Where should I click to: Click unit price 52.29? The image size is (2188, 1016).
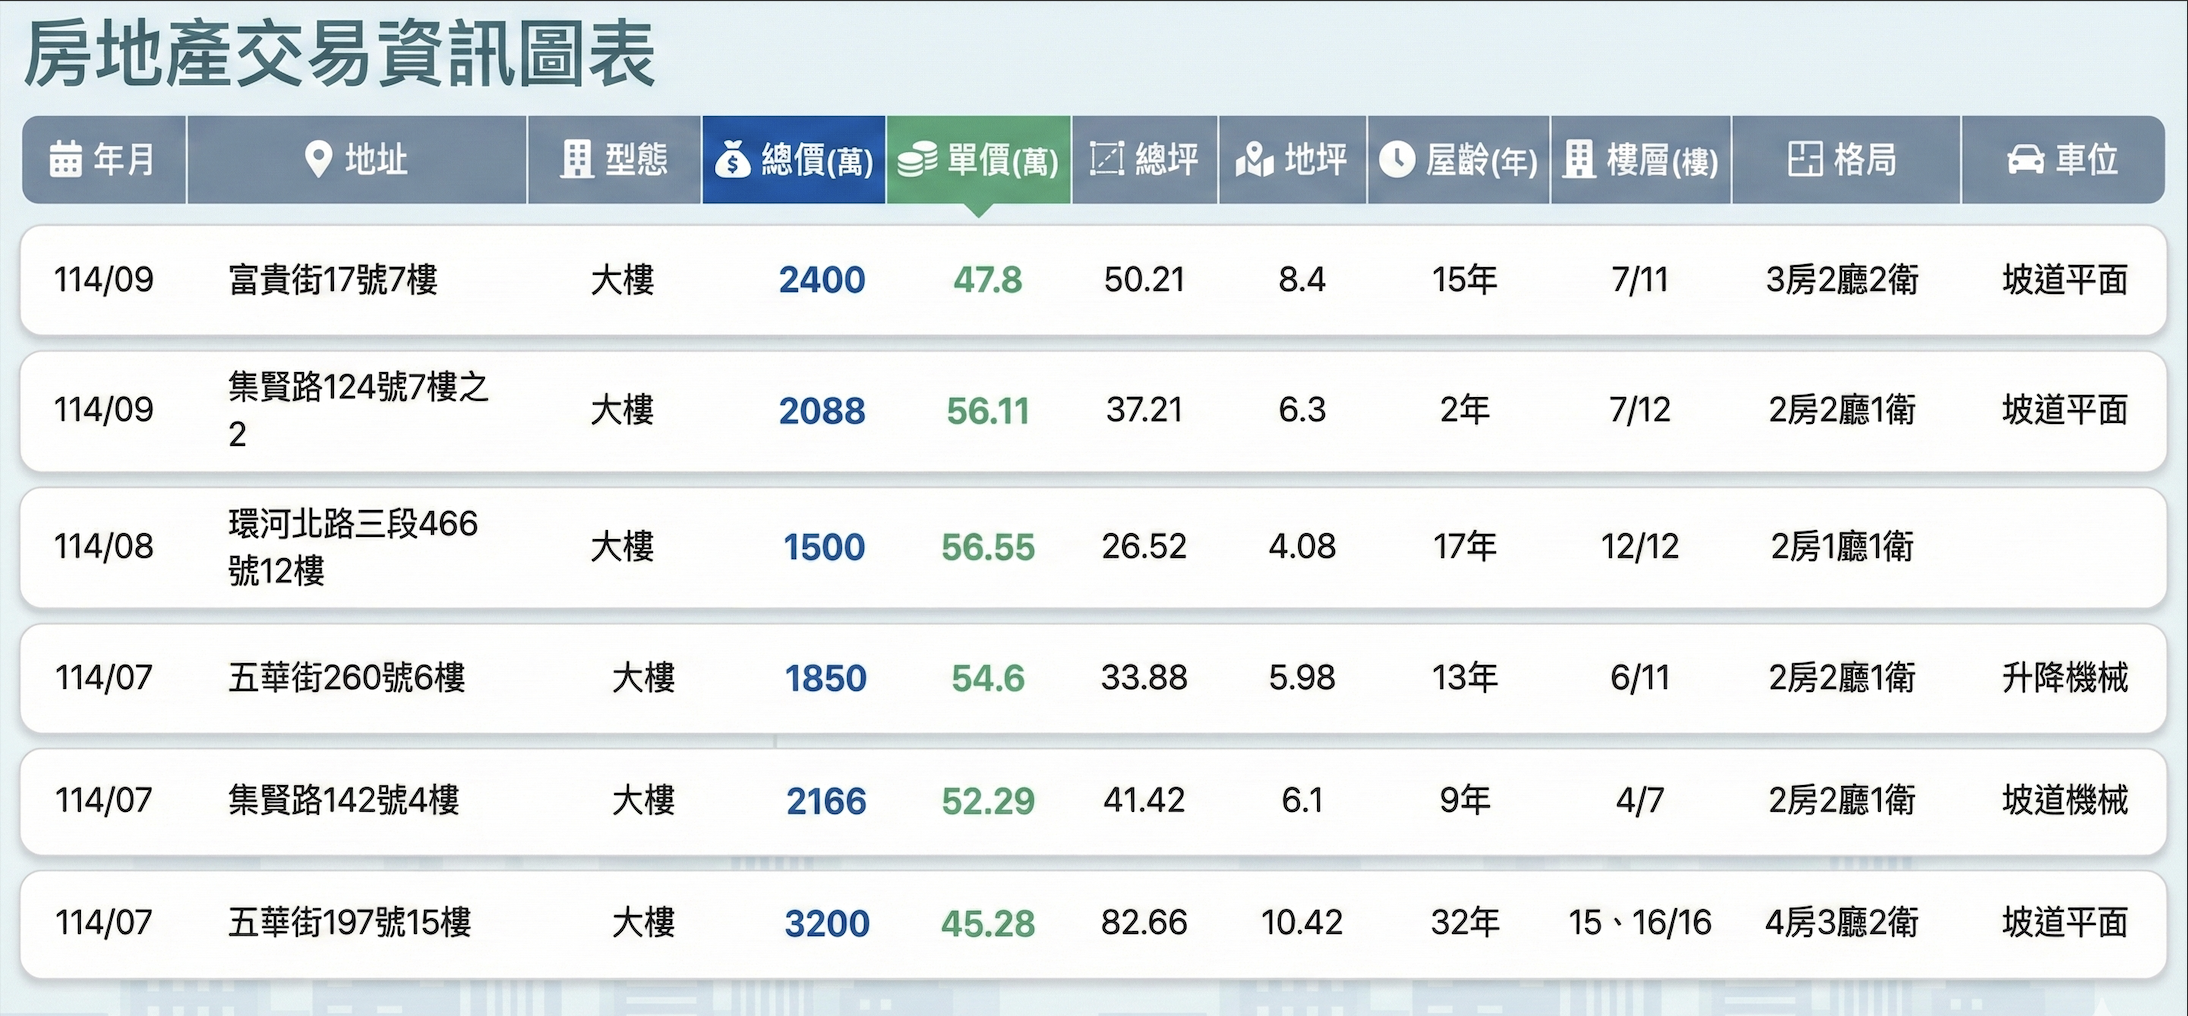[988, 802]
